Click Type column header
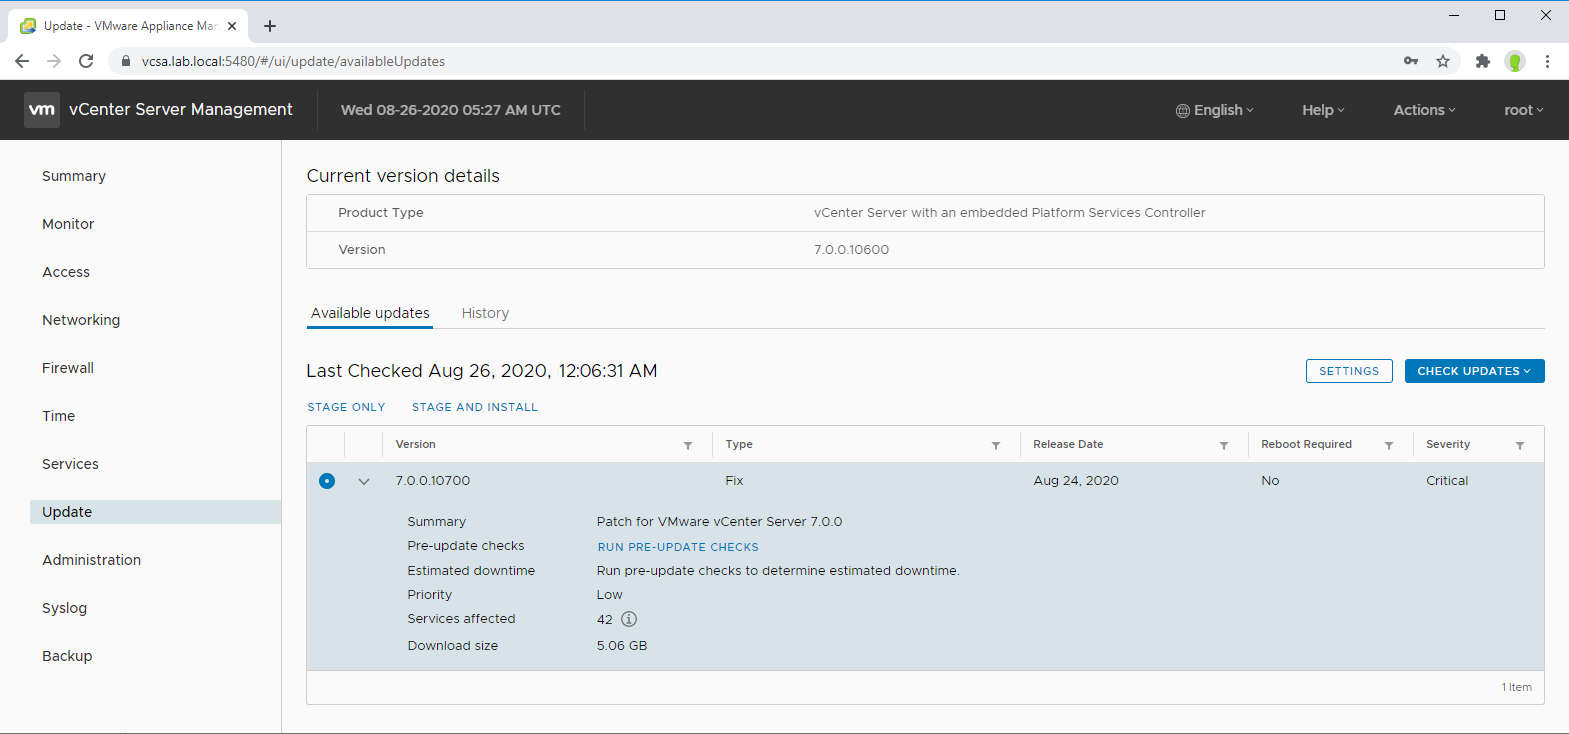The height and width of the screenshot is (734, 1569). point(739,444)
